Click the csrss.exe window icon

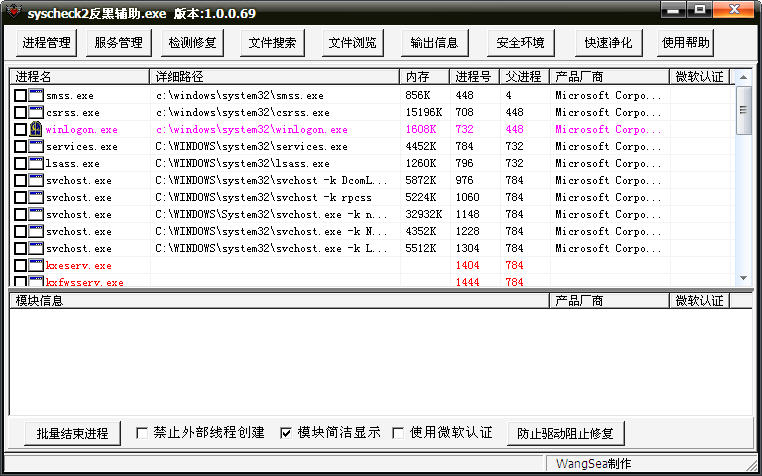tap(36, 112)
